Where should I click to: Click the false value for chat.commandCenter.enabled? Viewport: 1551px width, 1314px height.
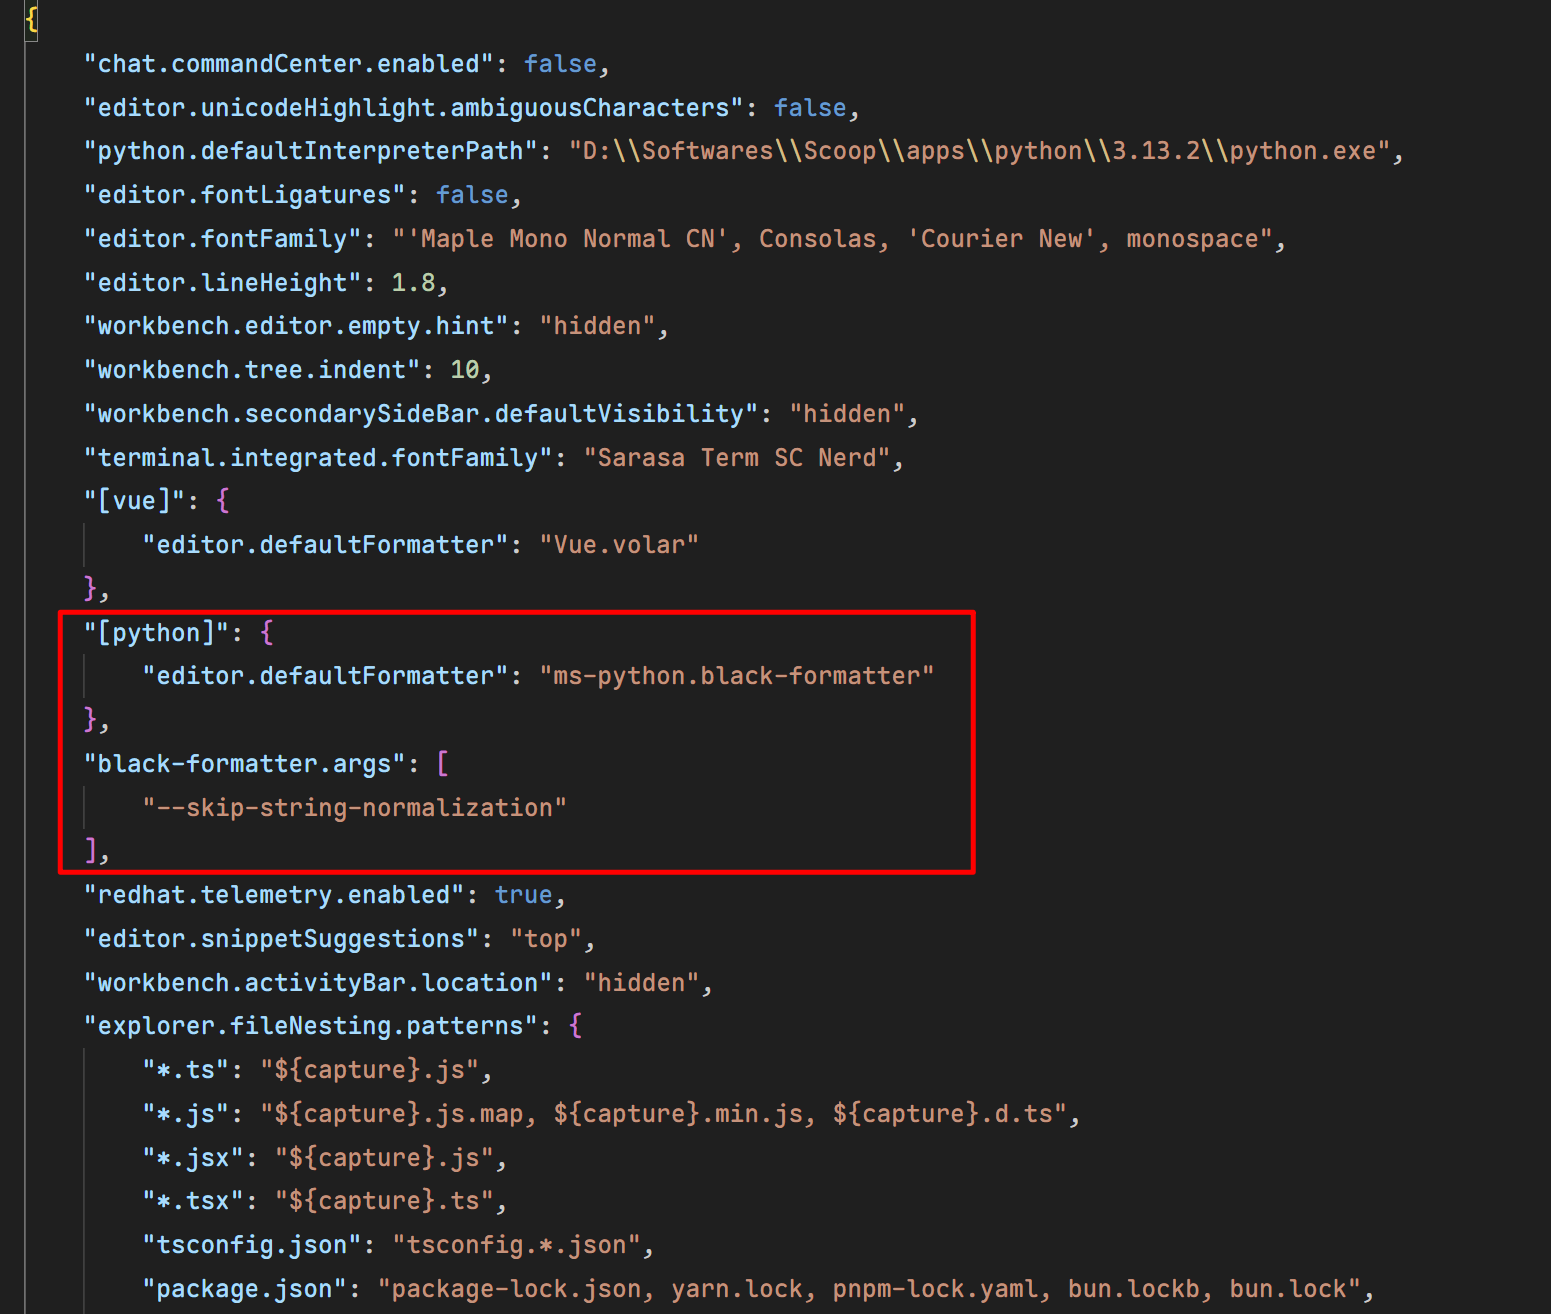(x=560, y=62)
